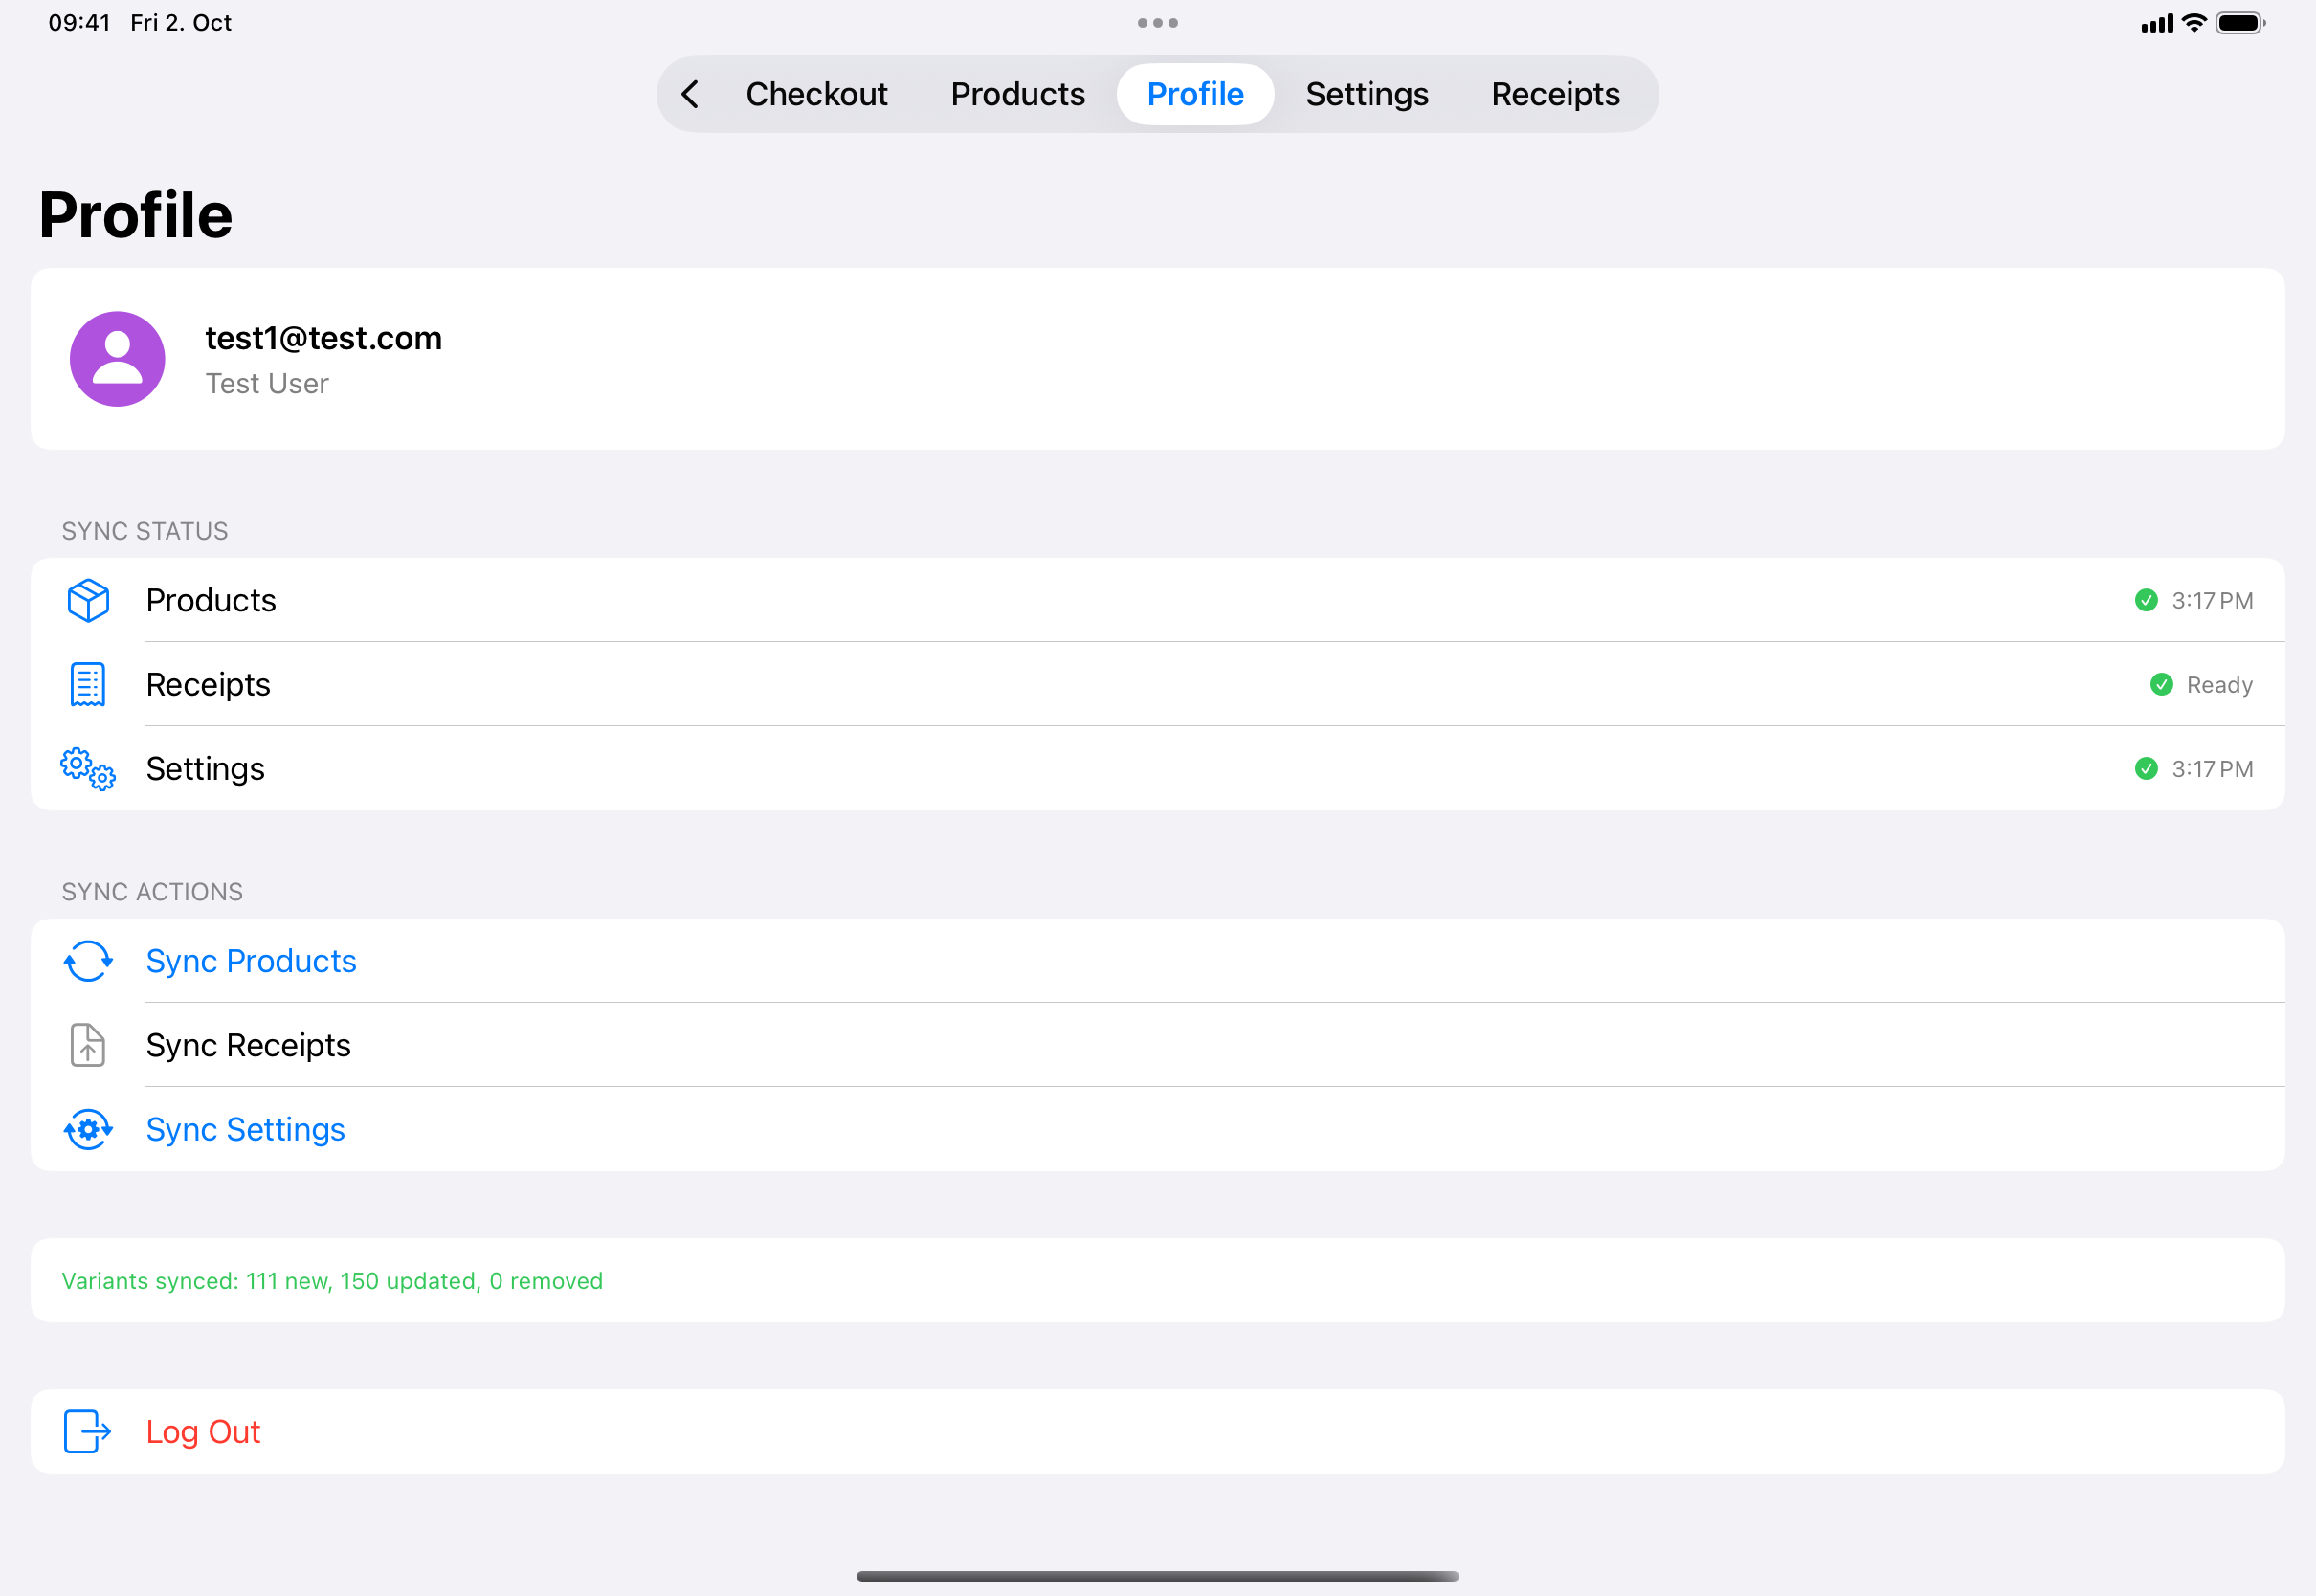Image resolution: width=2316 pixels, height=1596 pixels.
Task: Tap the cellular signal bars icon
Action: [x=2157, y=23]
